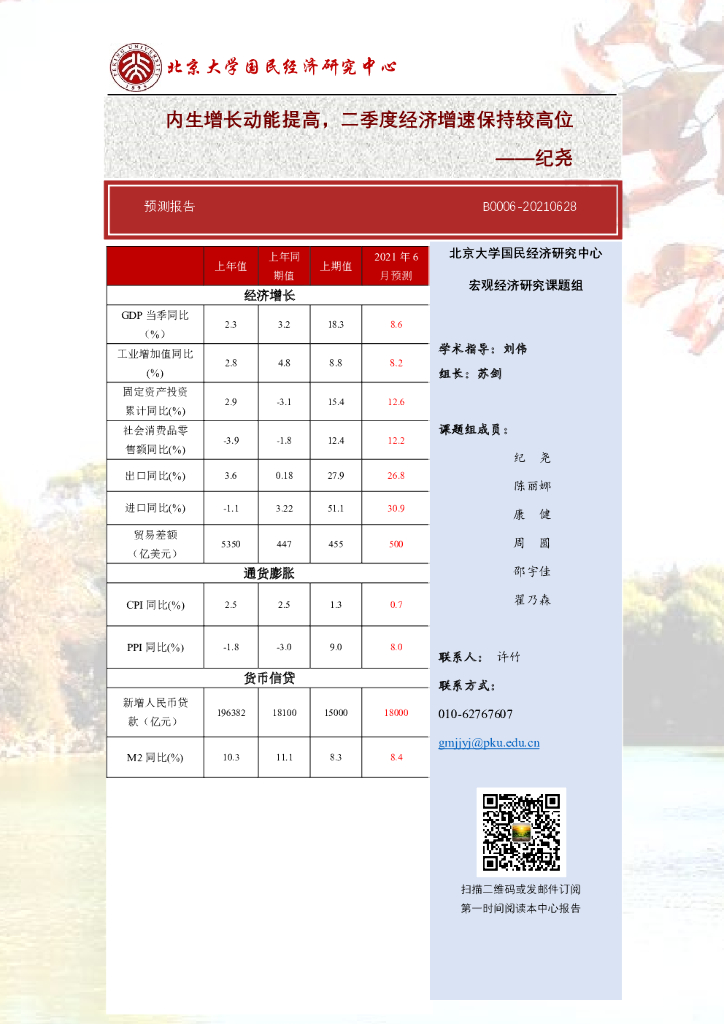The image size is (724, 1024).
Task: Click the sidebar heading 宏观经济研究课题组
Action: click(x=526, y=285)
